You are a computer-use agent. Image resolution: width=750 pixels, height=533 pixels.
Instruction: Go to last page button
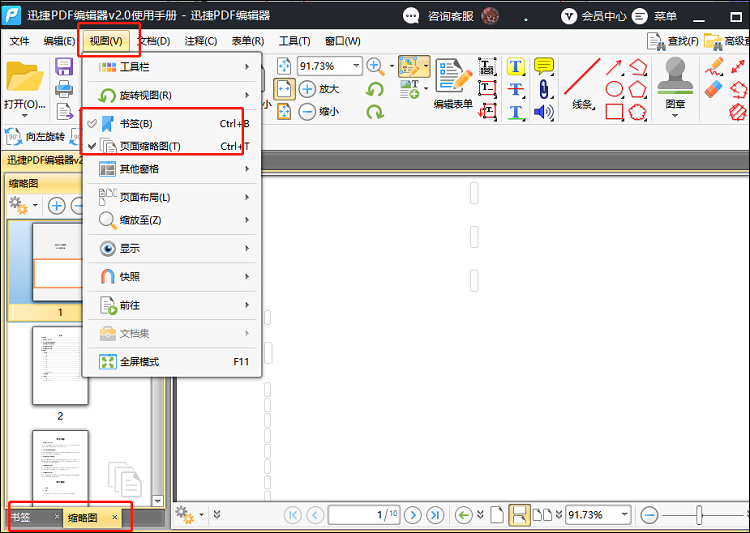[435, 515]
